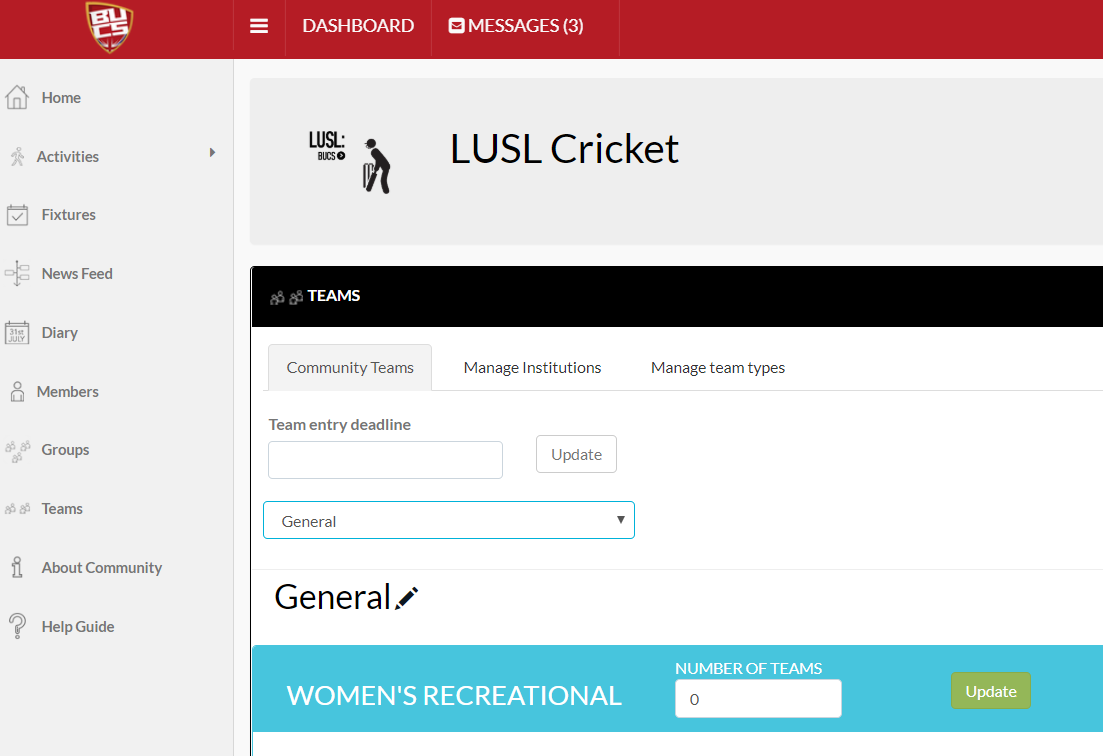Expand the Activities submenu arrow
Image resolution: width=1103 pixels, height=756 pixels.
pos(212,153)
